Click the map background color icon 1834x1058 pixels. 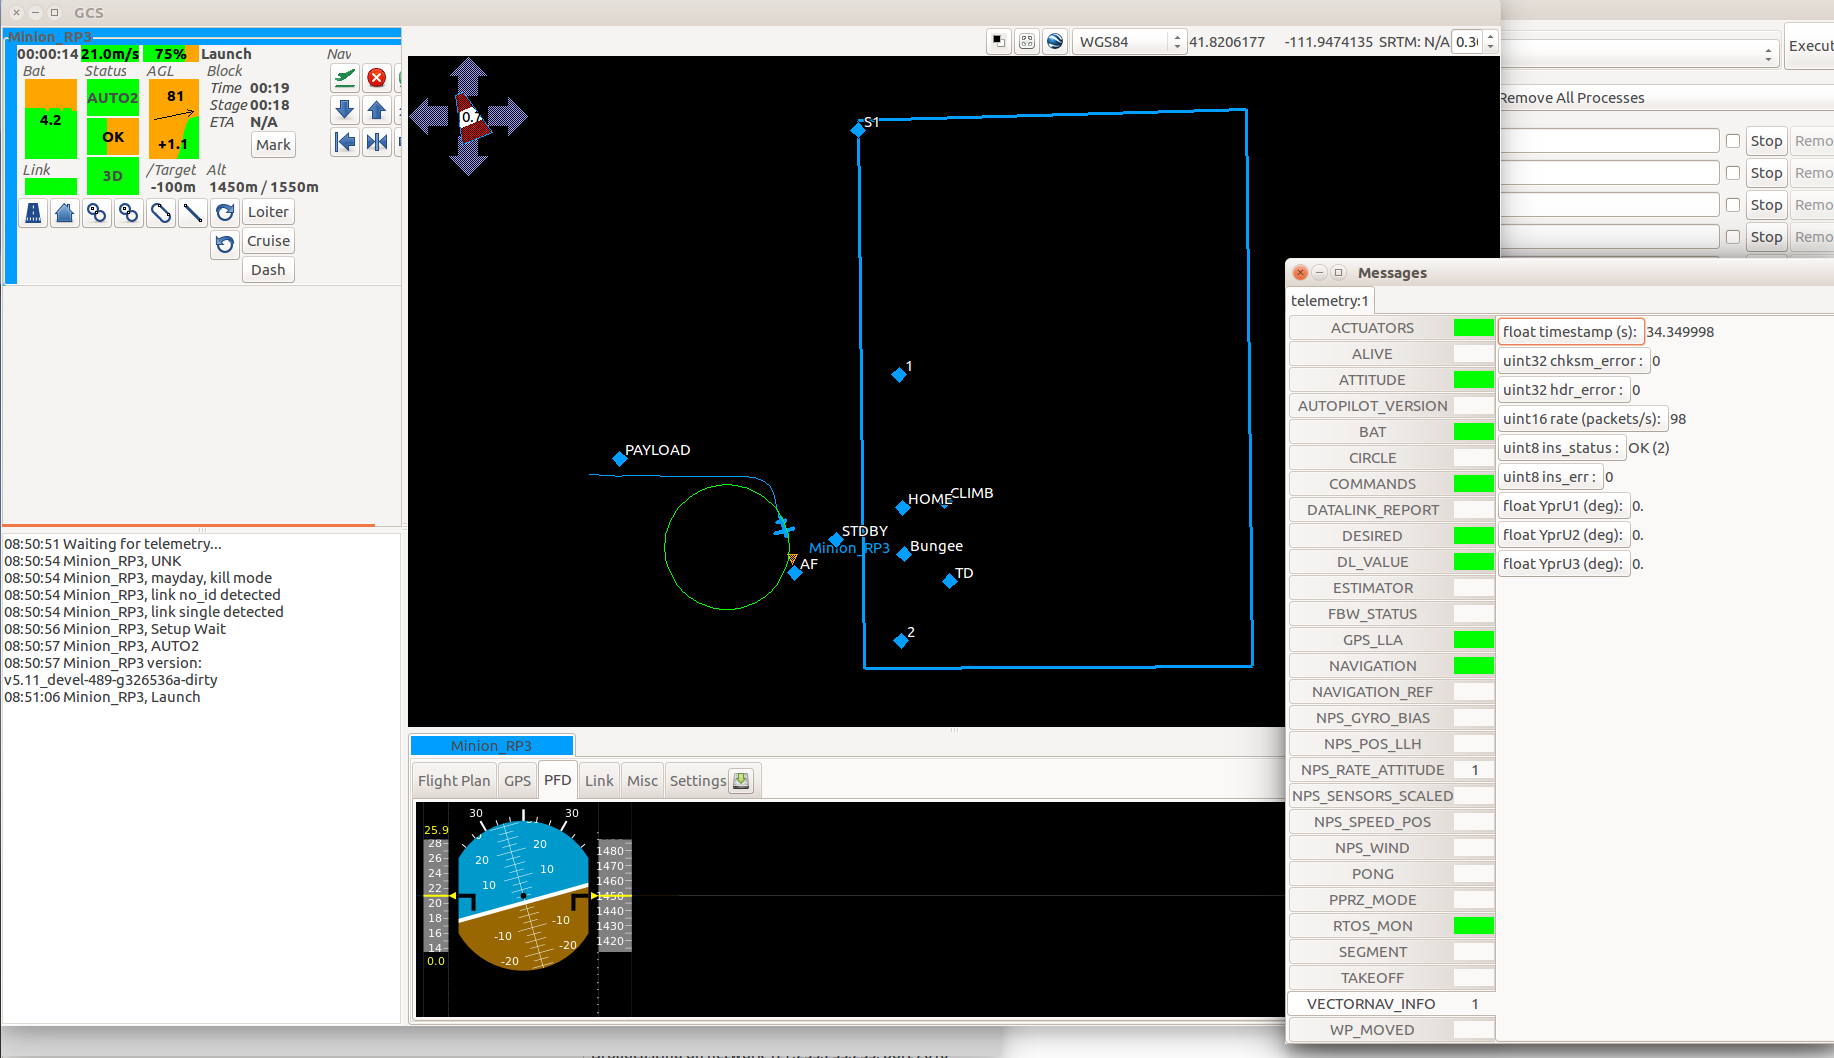[998, 41]
